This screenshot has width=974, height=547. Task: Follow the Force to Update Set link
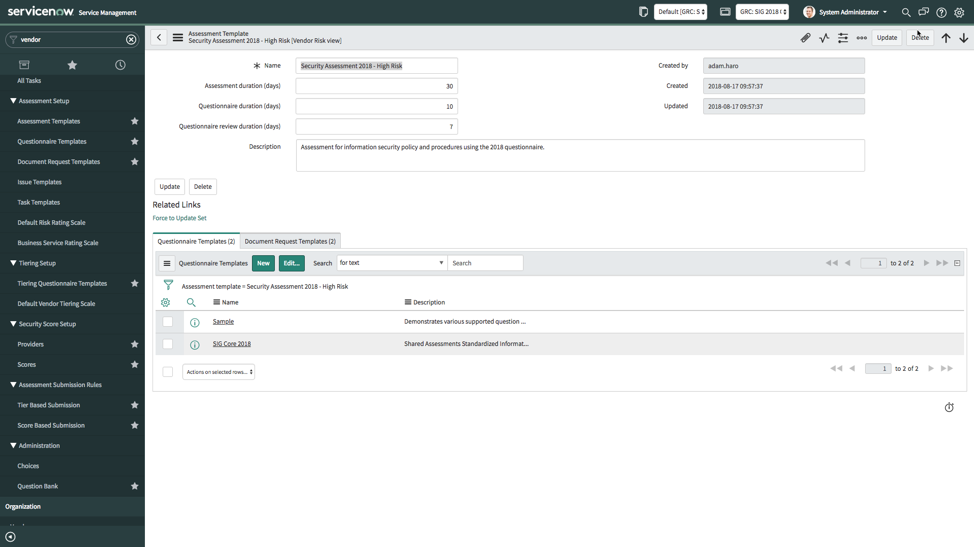click(180, 218)
